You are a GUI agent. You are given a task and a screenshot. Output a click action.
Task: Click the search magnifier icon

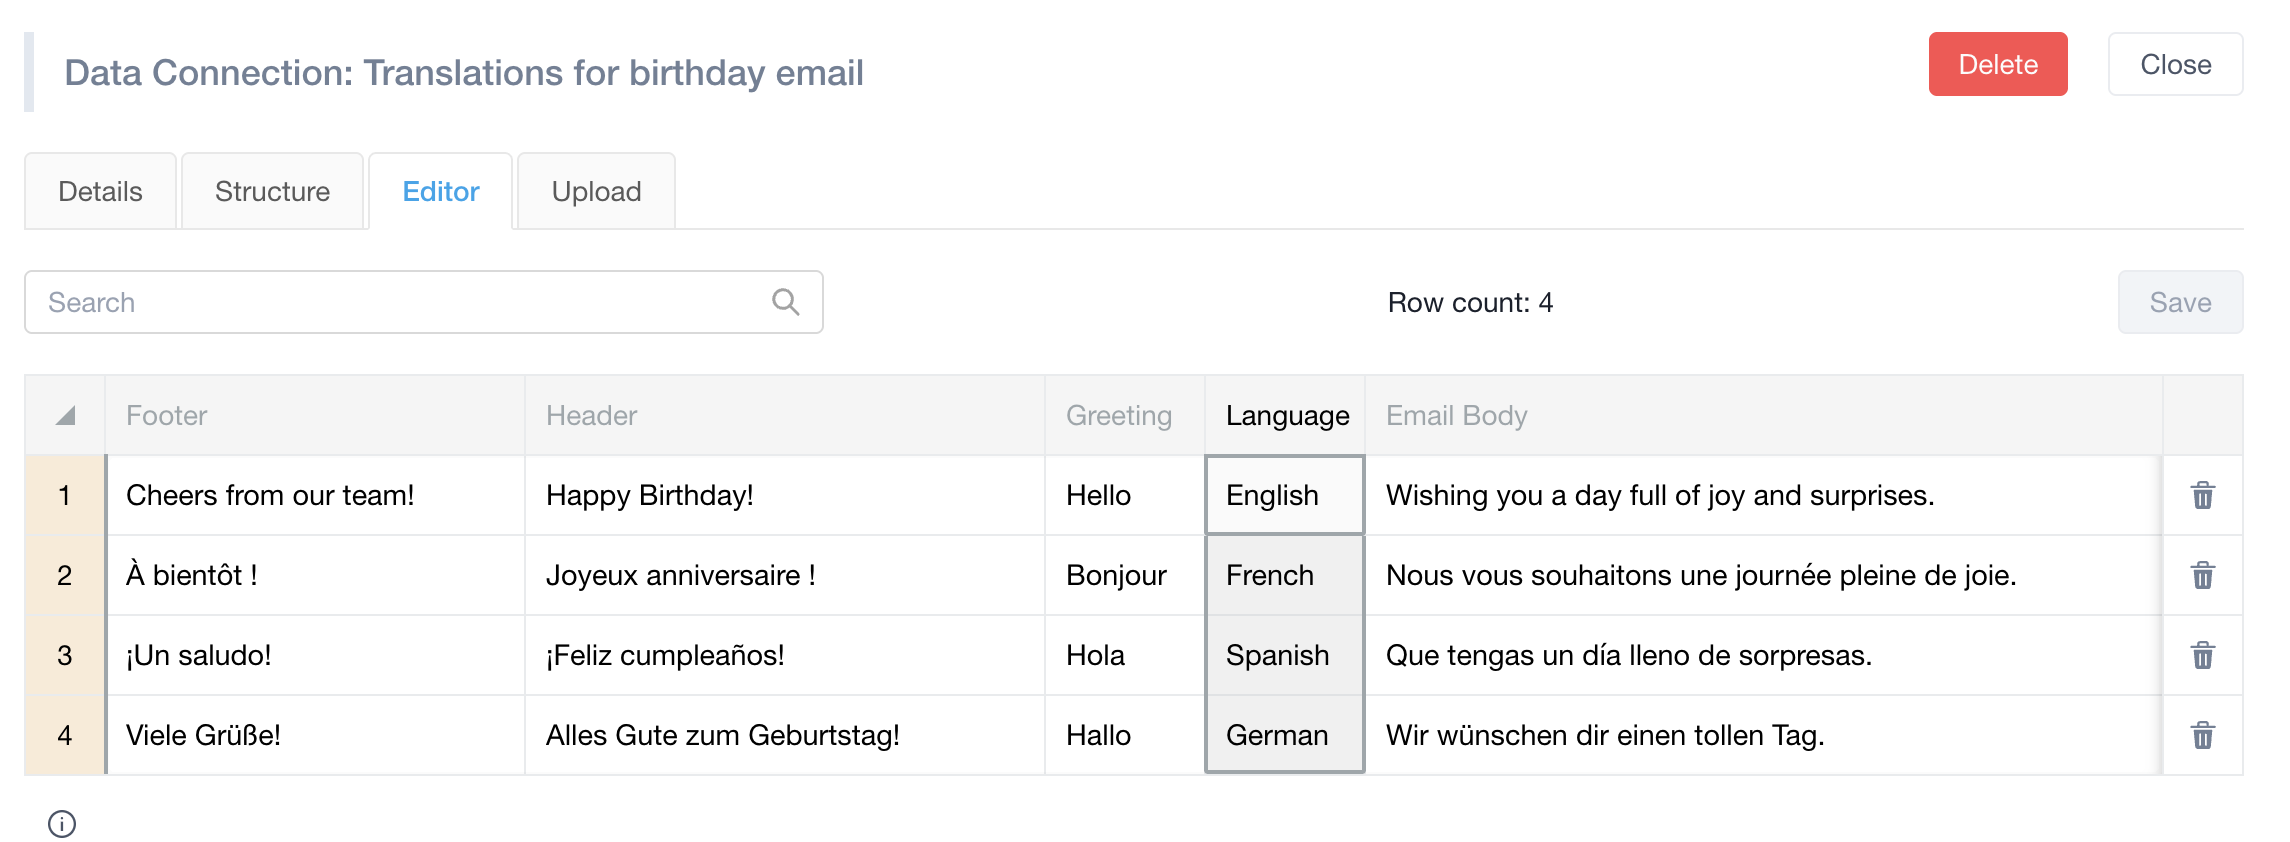coord(786,302)
